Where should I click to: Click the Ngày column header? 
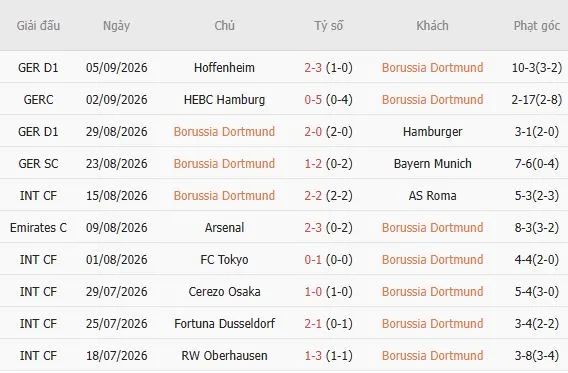pos(116,26)
